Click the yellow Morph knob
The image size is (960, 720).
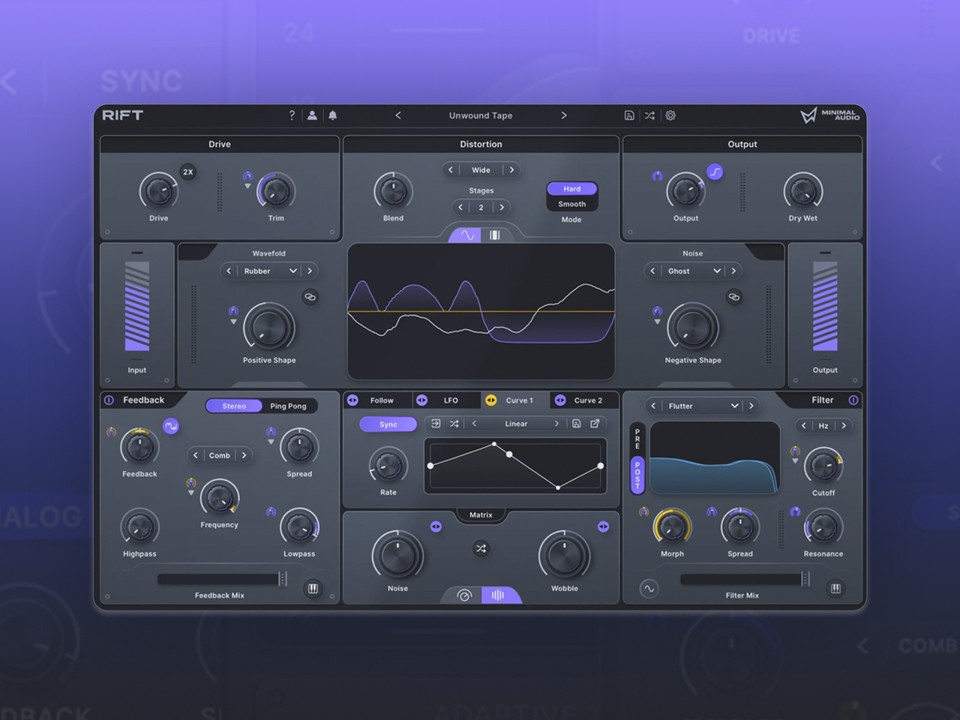tap(672, 527)
